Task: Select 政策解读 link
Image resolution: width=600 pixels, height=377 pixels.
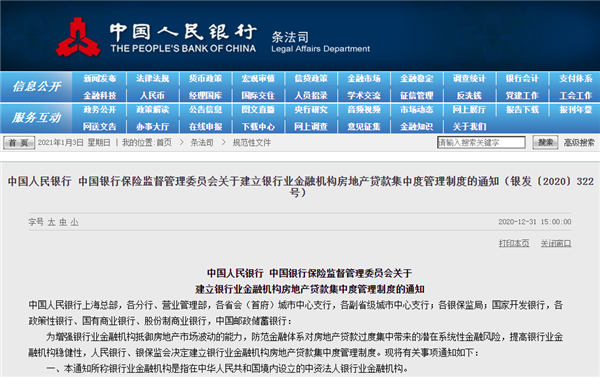Action: (153, 110)
